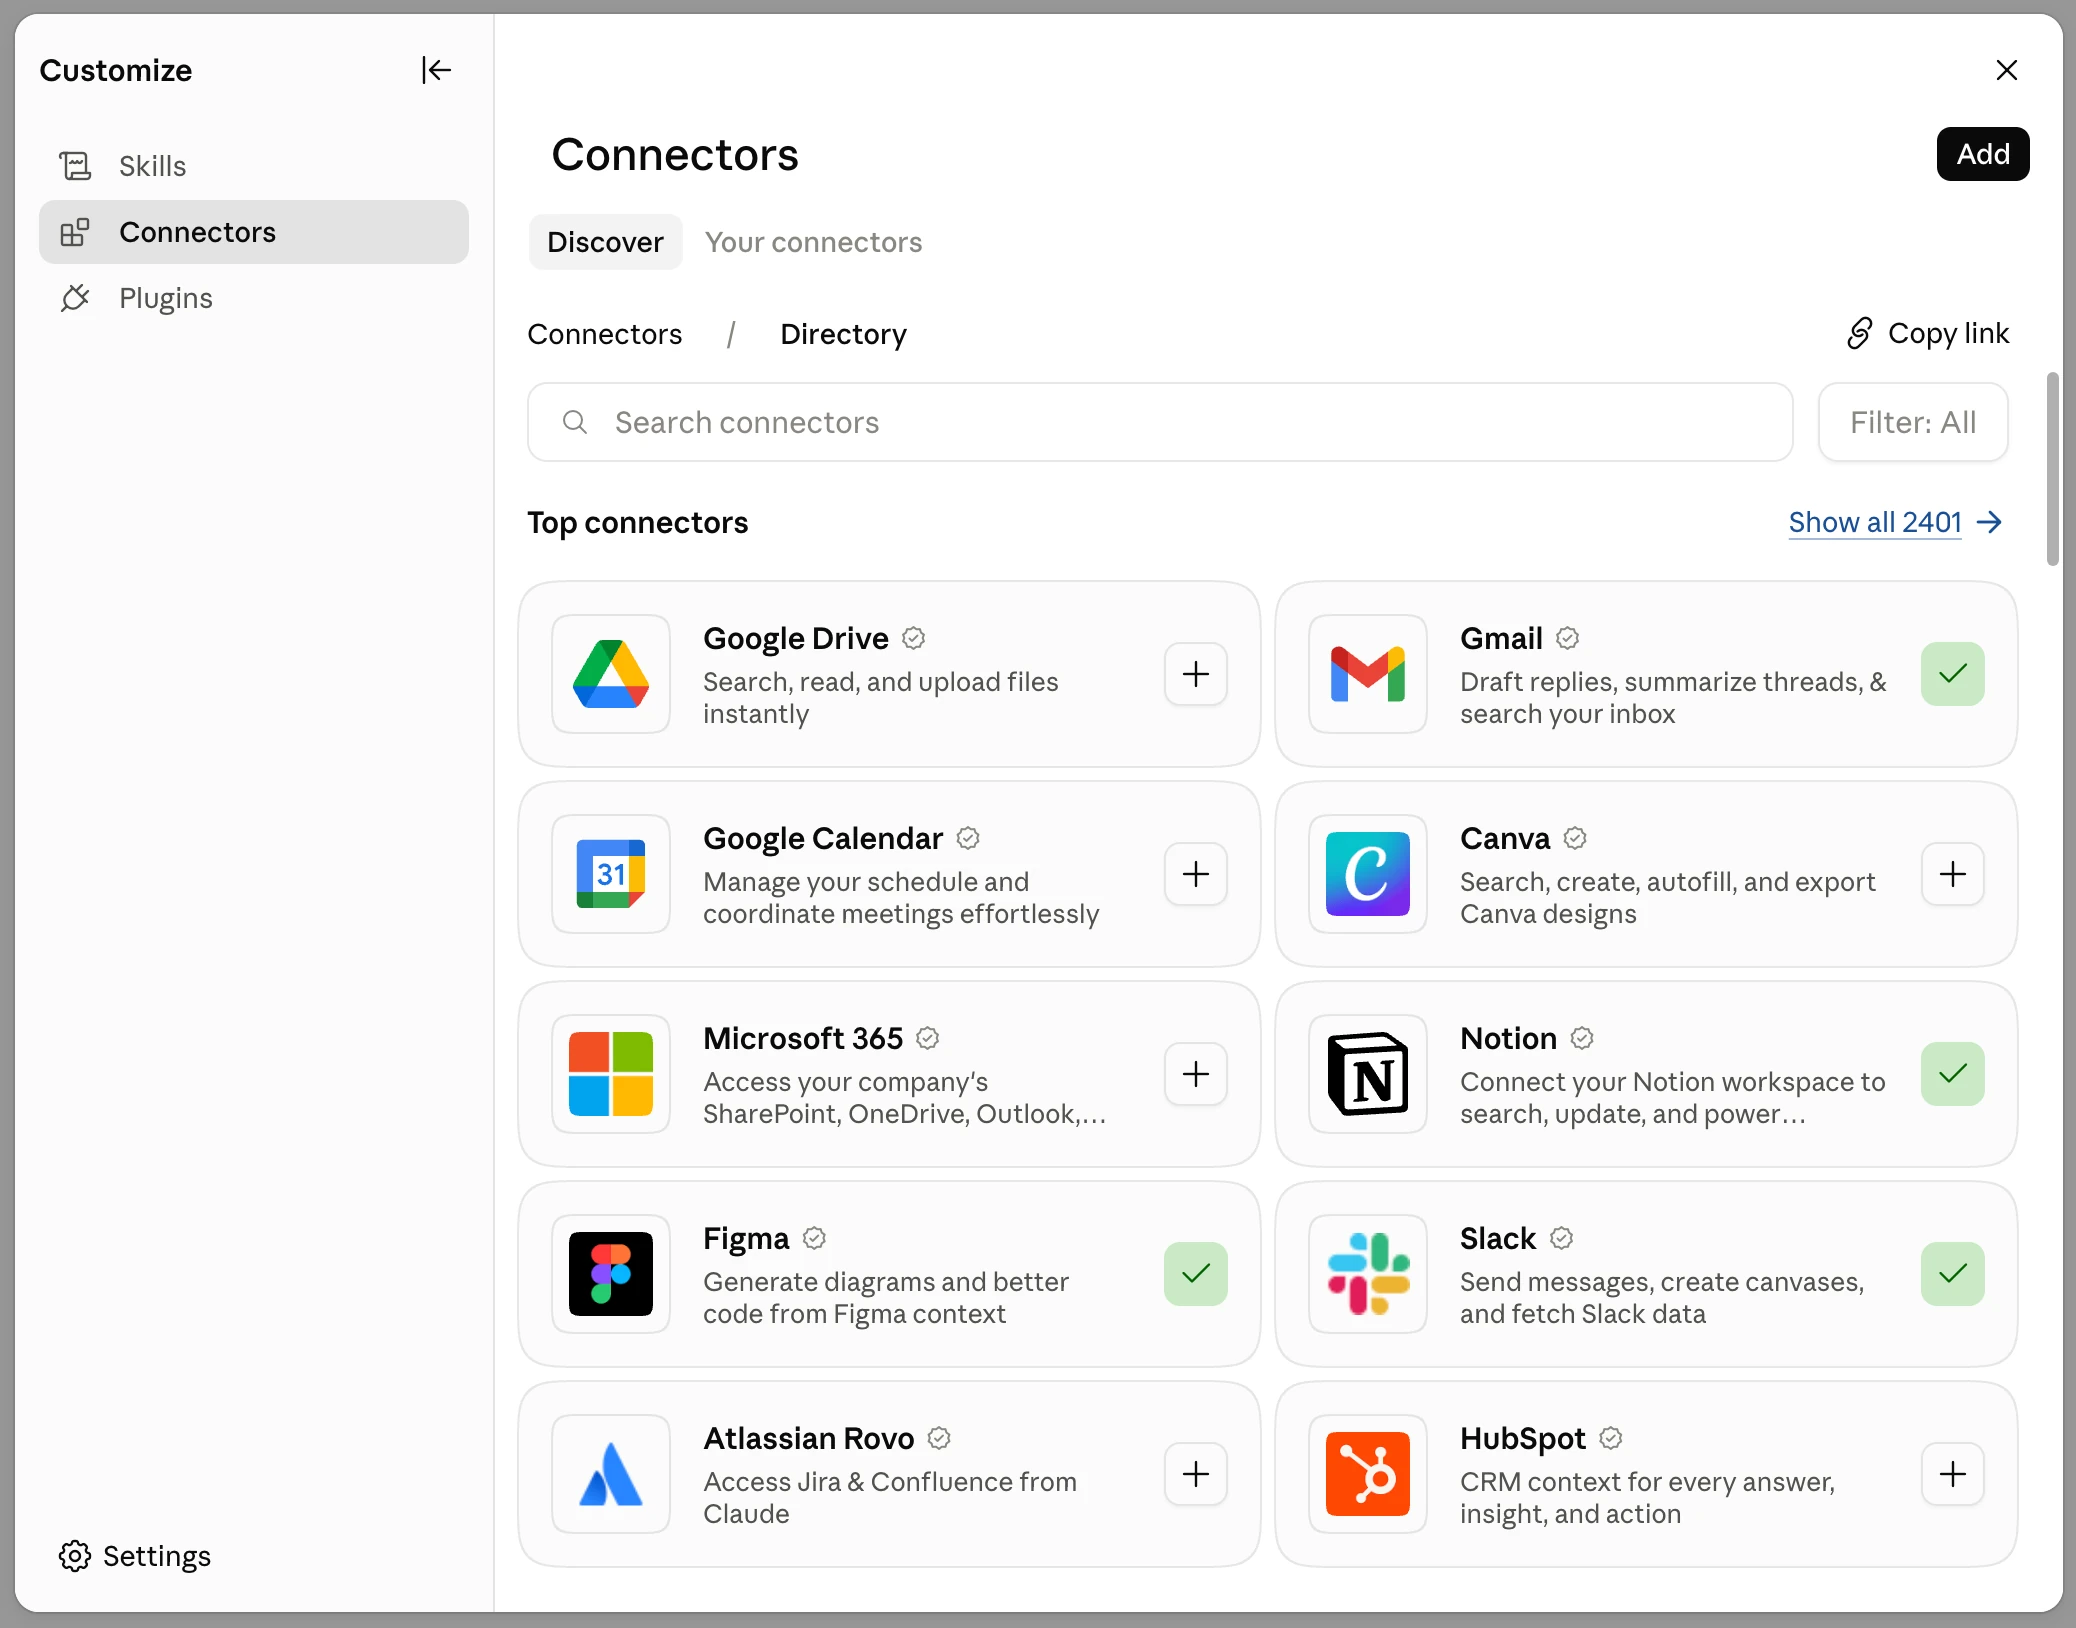
Task: Click verified badge next to HubSpot
Action: 1610,1438
